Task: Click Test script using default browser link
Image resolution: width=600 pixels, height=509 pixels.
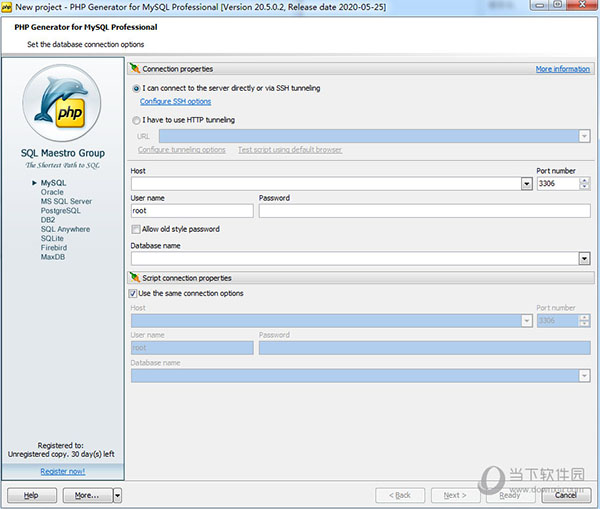Action: (290, 150)
